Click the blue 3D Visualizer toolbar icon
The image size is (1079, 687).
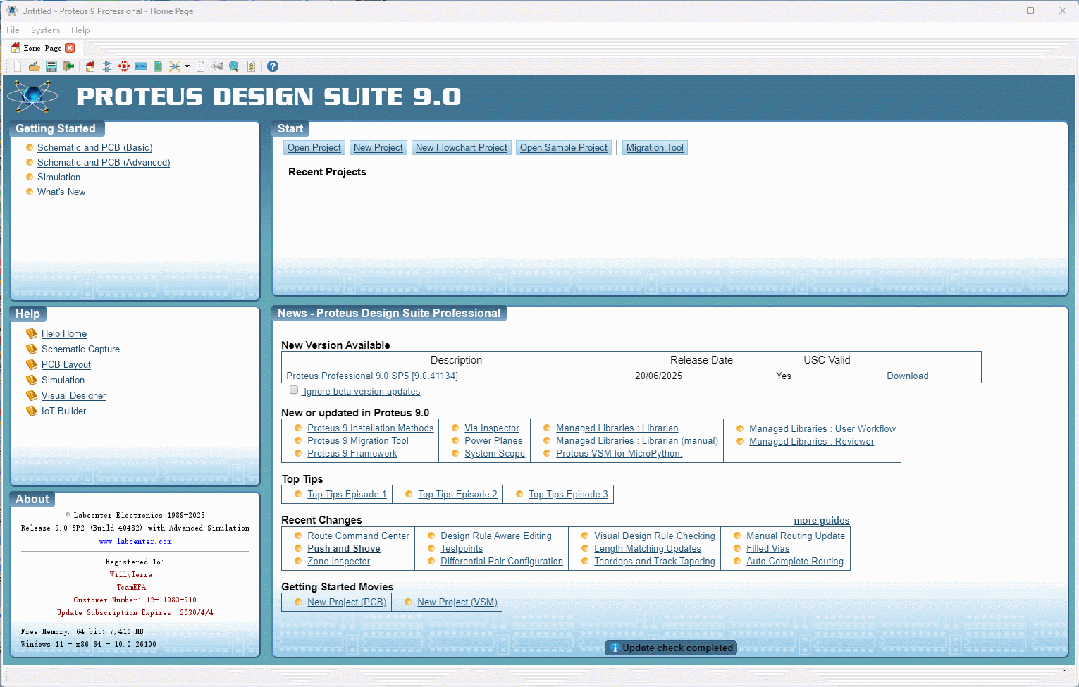click(x=141, y=67)
